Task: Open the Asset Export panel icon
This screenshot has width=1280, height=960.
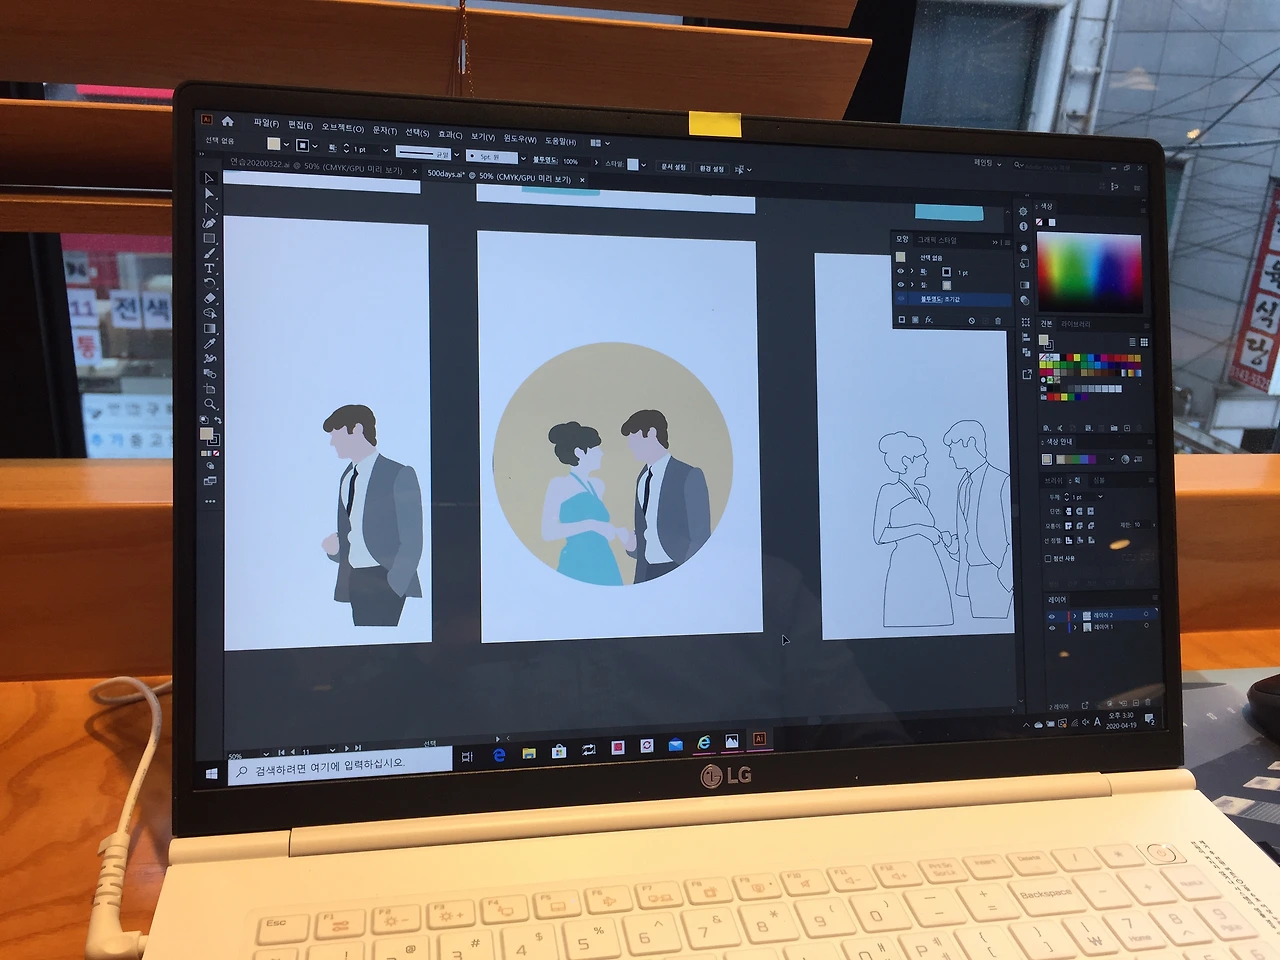Action: (x=1026, y=374)
